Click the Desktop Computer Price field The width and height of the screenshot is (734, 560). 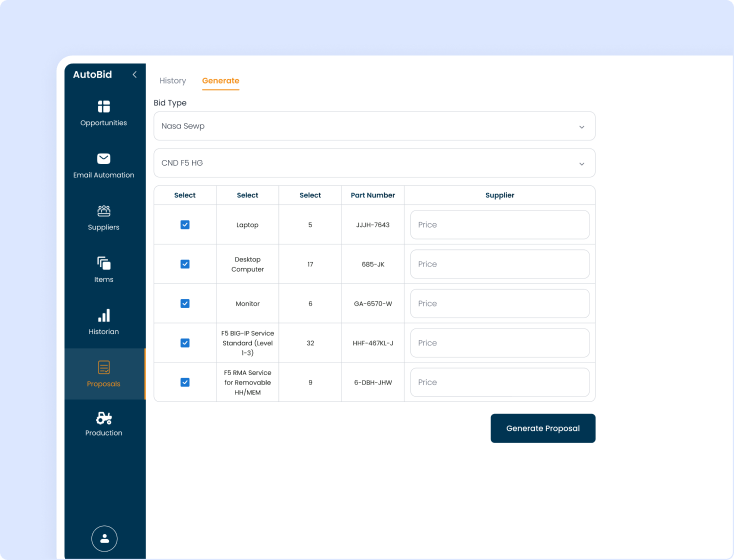click(x=500, y=264)
